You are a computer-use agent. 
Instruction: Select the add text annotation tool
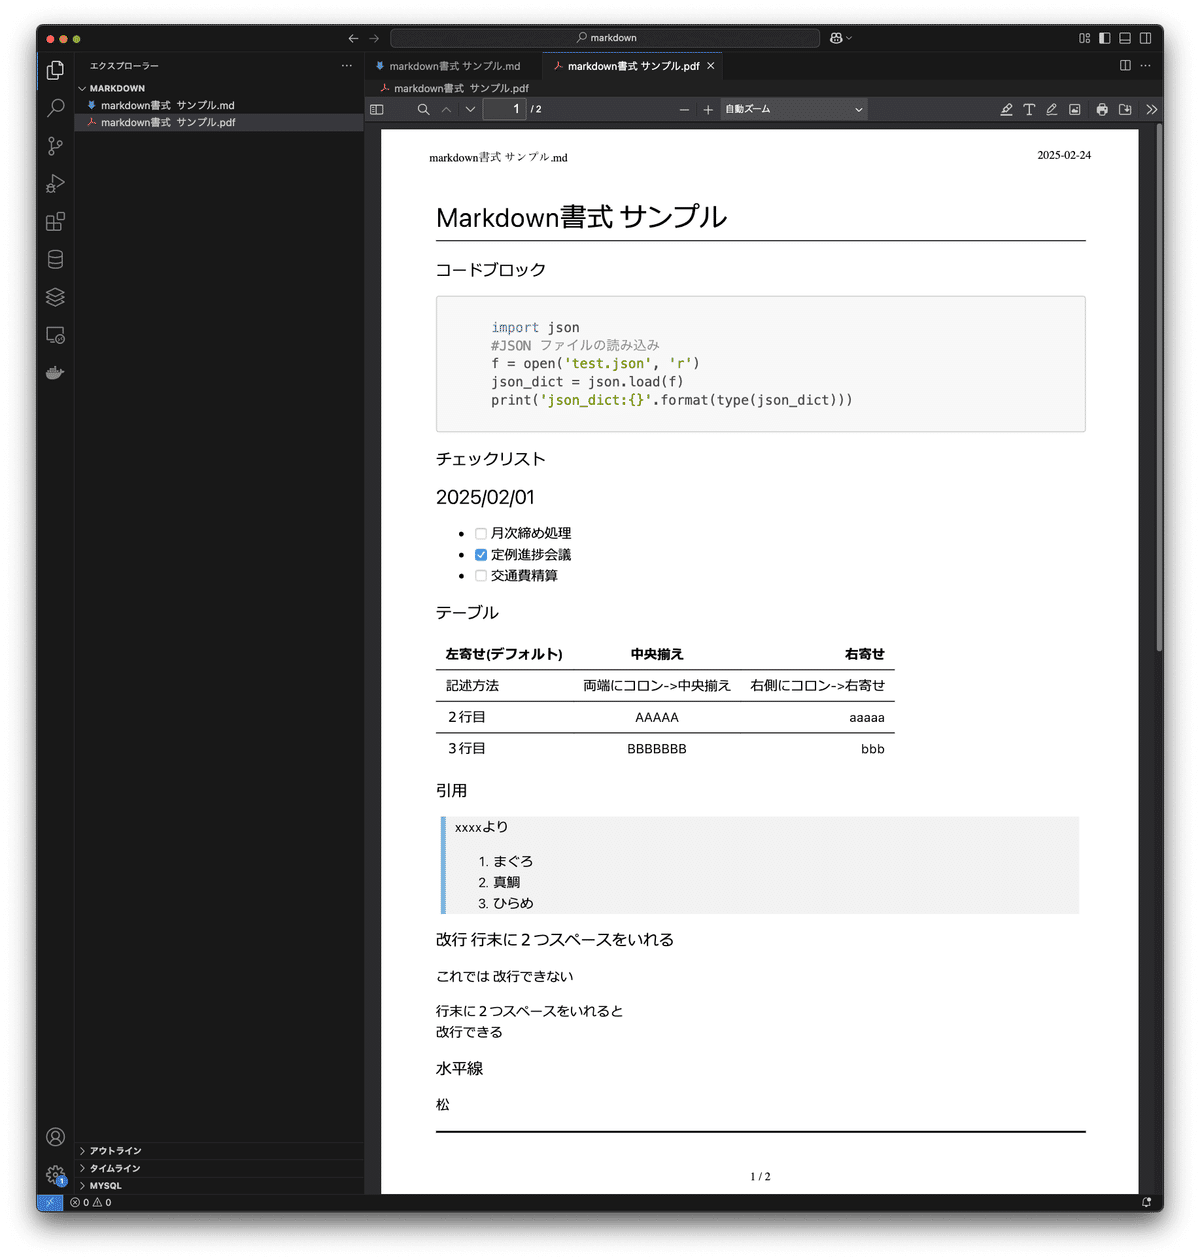click(1029, 110)
